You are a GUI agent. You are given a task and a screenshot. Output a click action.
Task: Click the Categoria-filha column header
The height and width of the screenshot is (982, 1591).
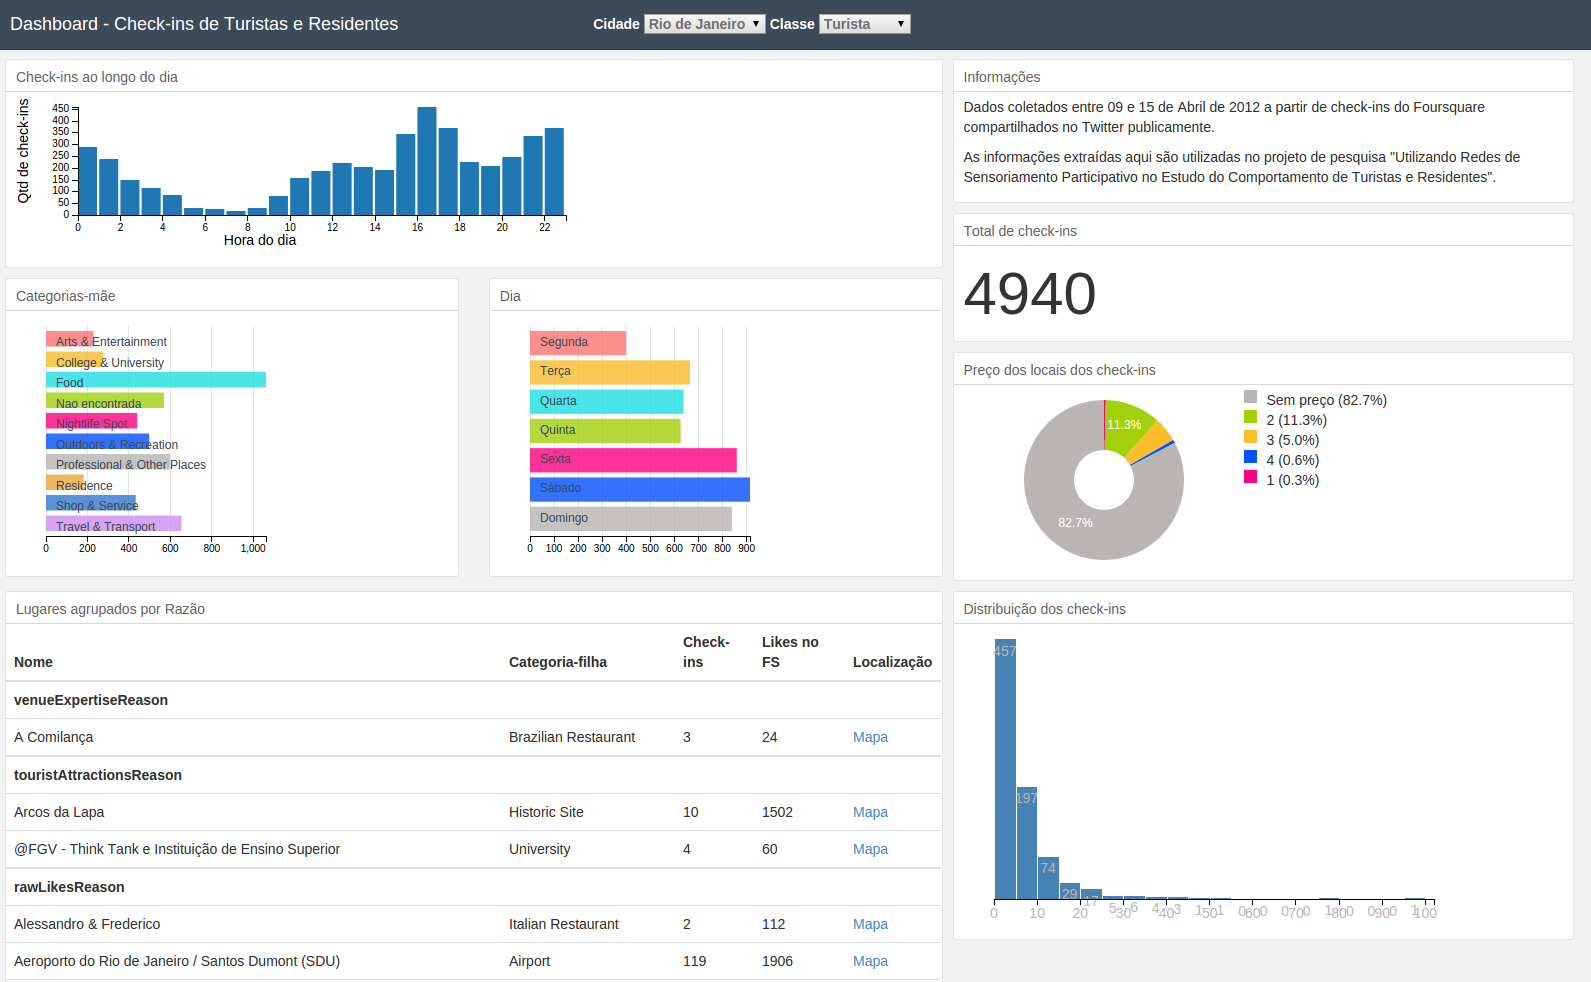click(558, 662)
